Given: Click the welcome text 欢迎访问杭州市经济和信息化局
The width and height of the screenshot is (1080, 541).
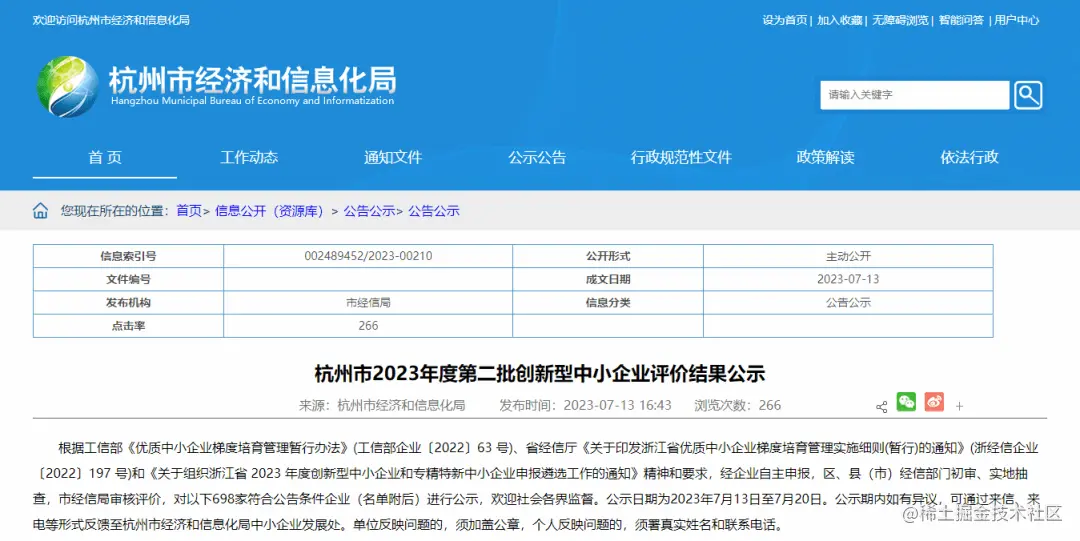Looking at the screenshot, I should coord(111,20).
